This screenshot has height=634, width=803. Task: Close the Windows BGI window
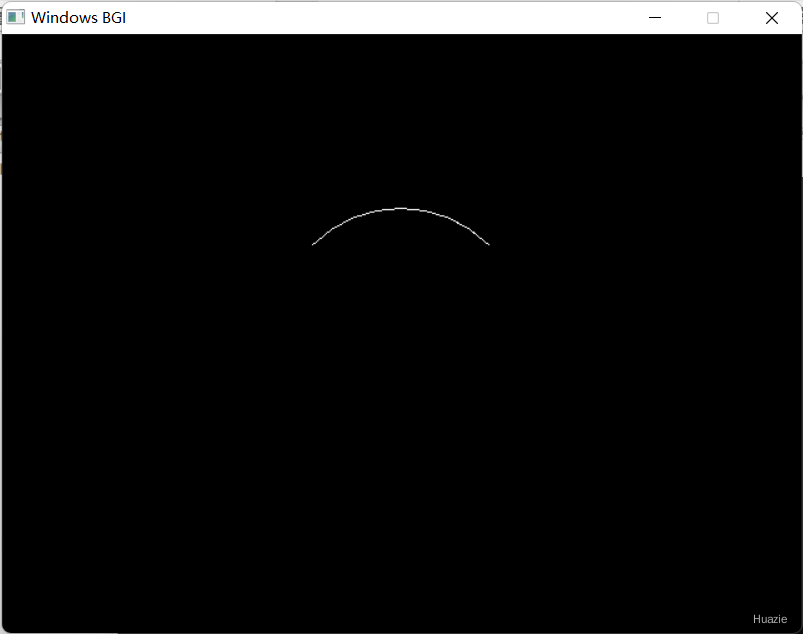tap(772, 18)
